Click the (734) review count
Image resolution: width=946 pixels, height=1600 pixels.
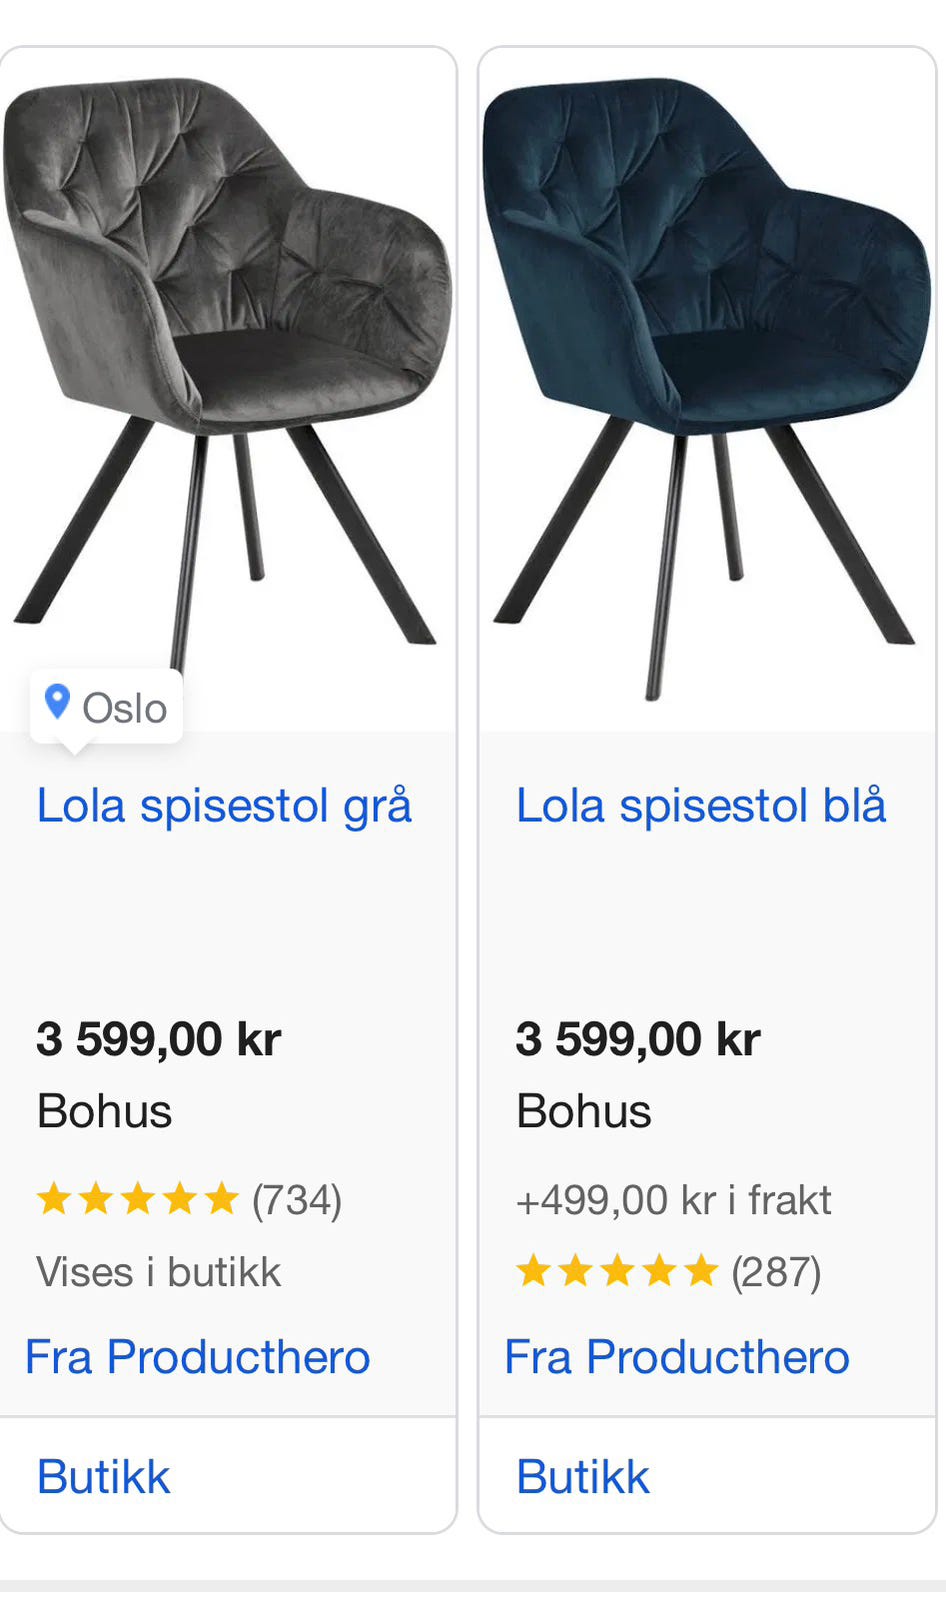pyautogui.click(x=297, y=1199)
